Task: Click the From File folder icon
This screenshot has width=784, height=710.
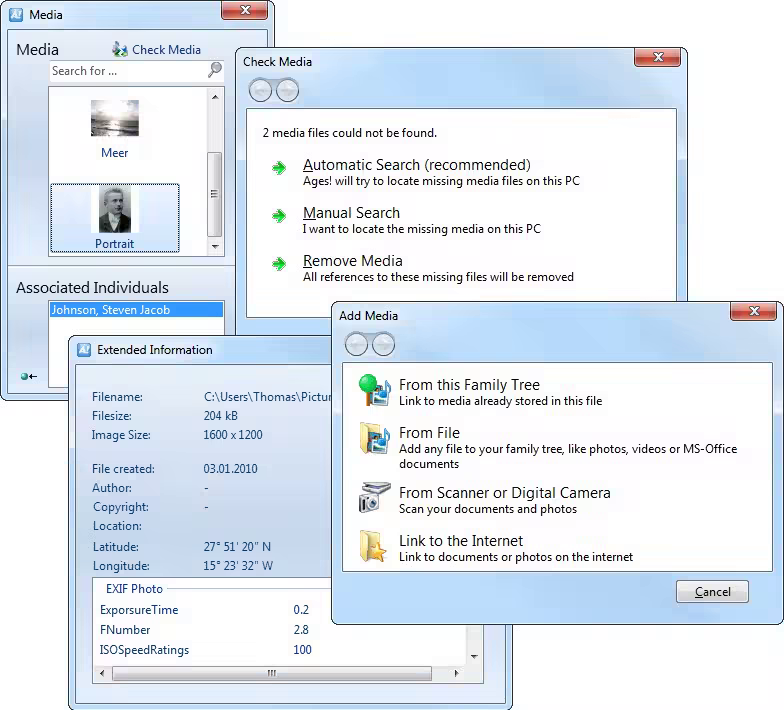Action: 373,440
